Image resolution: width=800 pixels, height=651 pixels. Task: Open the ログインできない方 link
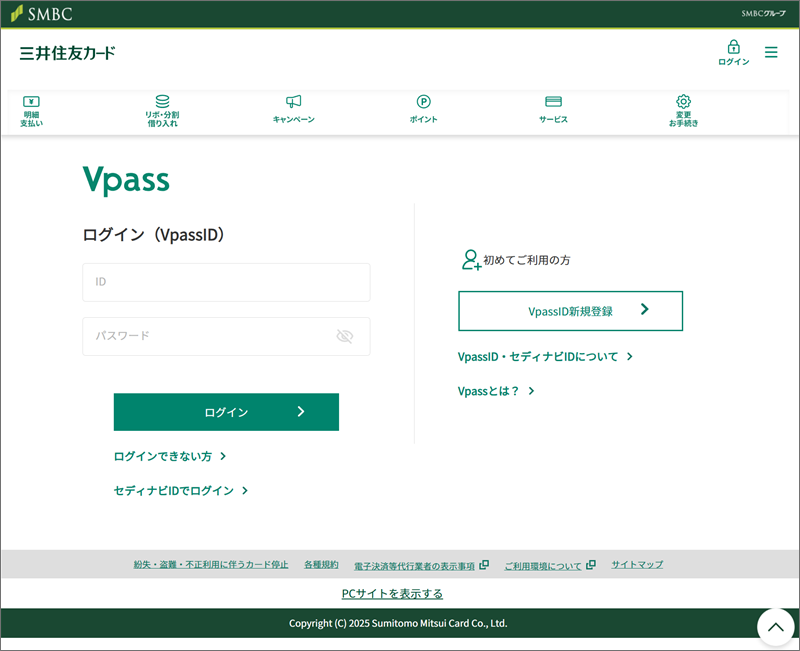[x=170, y=456]
